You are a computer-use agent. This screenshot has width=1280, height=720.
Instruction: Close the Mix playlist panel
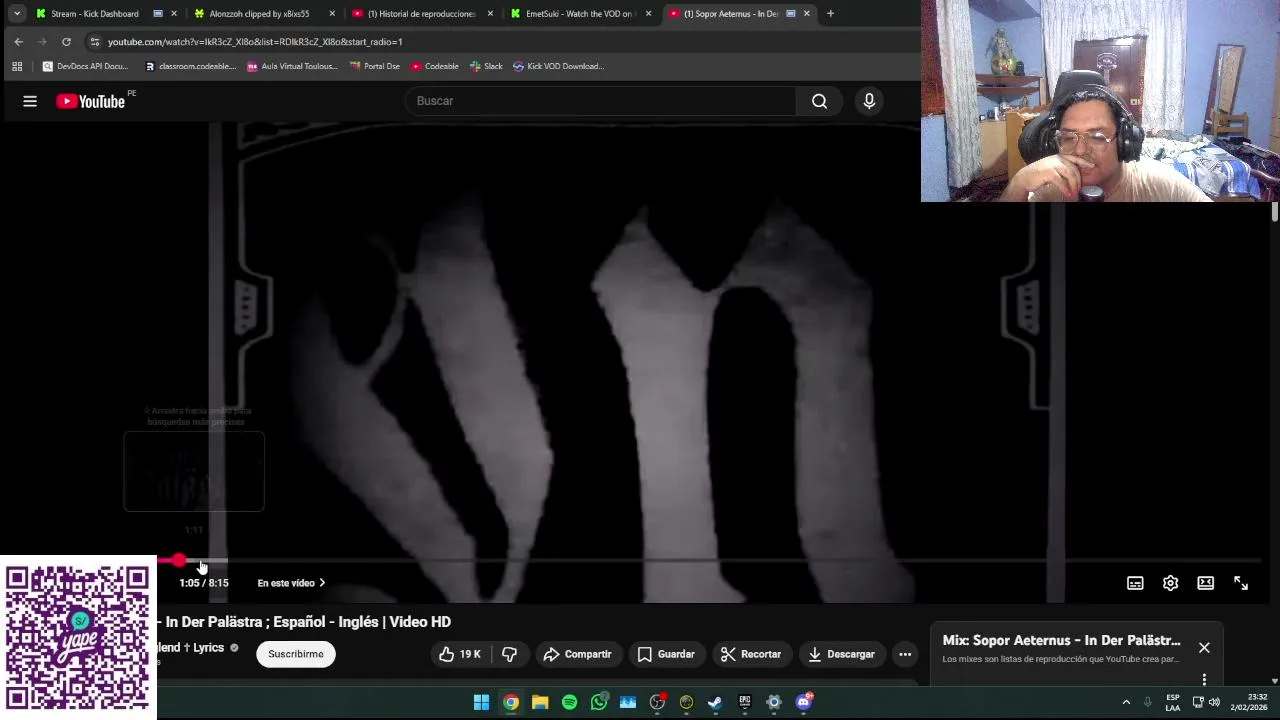pyautogui.click(x=1204, y=647)
